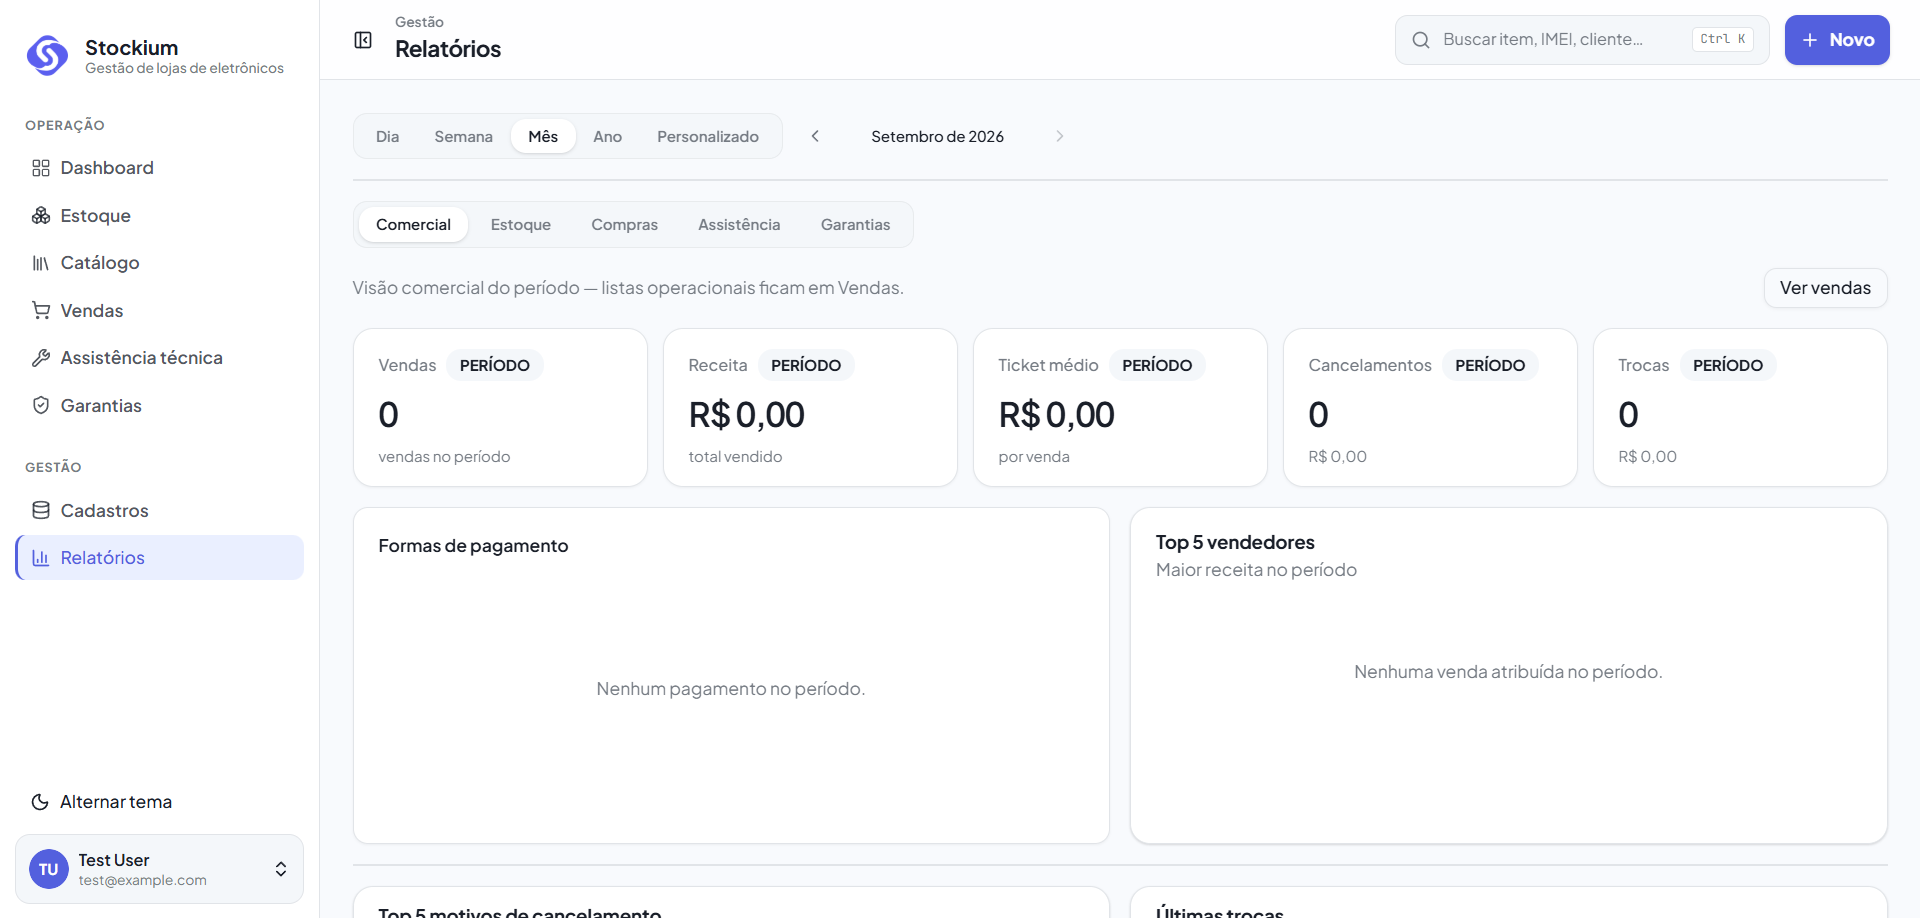This screenshot has height=918, width=1920.
Task: Open Cadastros database item
Action: click(x=160, y=511)
